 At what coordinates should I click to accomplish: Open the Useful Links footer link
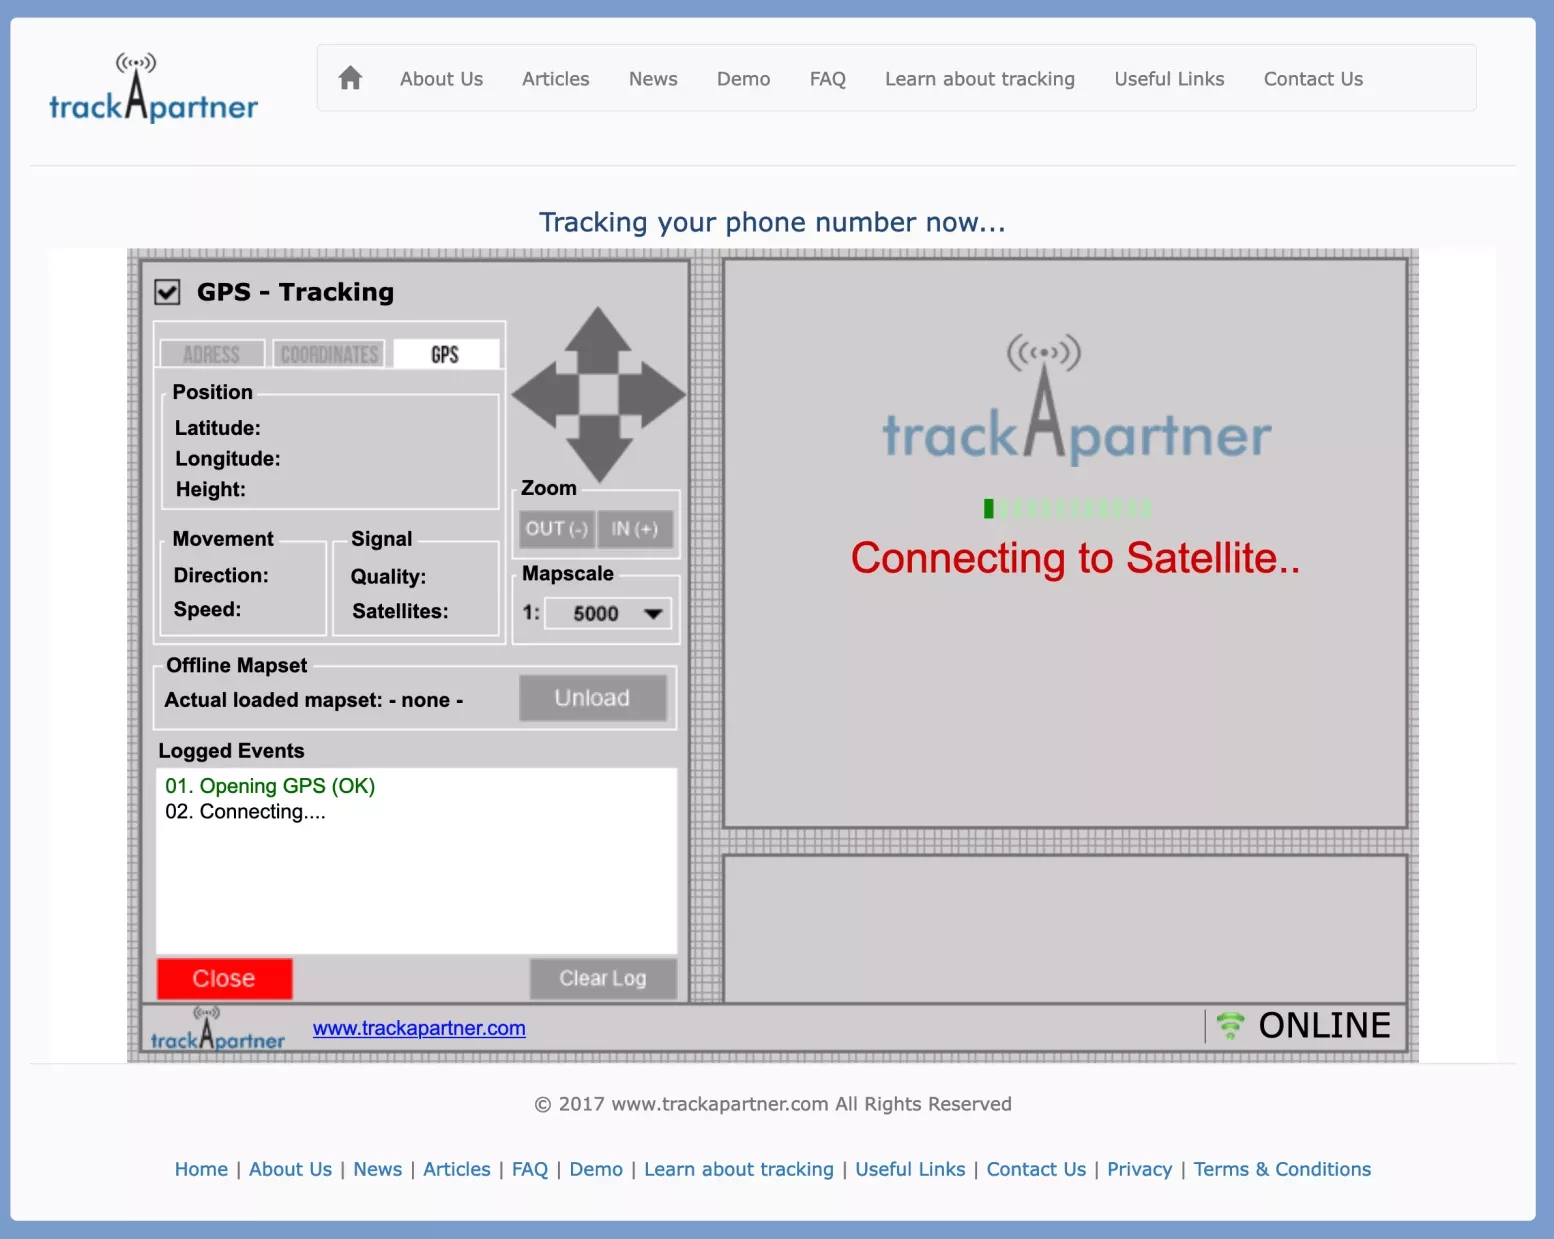pyautogui.click(x=910, y=1169)
